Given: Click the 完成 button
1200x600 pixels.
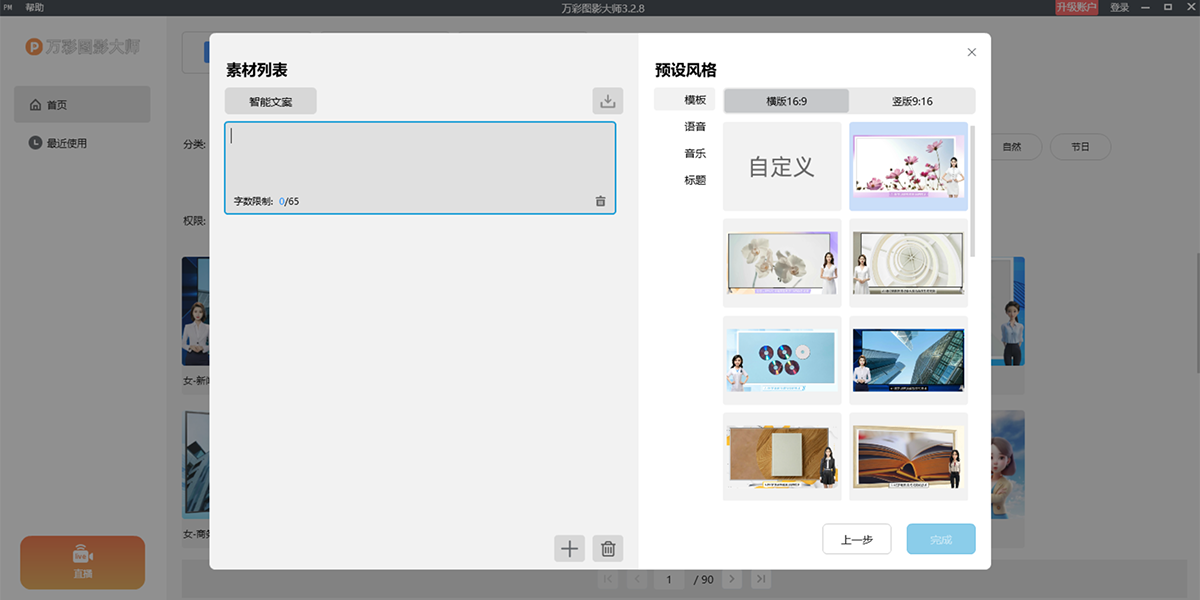Looking at the screenshot, I should click(940, 539).
